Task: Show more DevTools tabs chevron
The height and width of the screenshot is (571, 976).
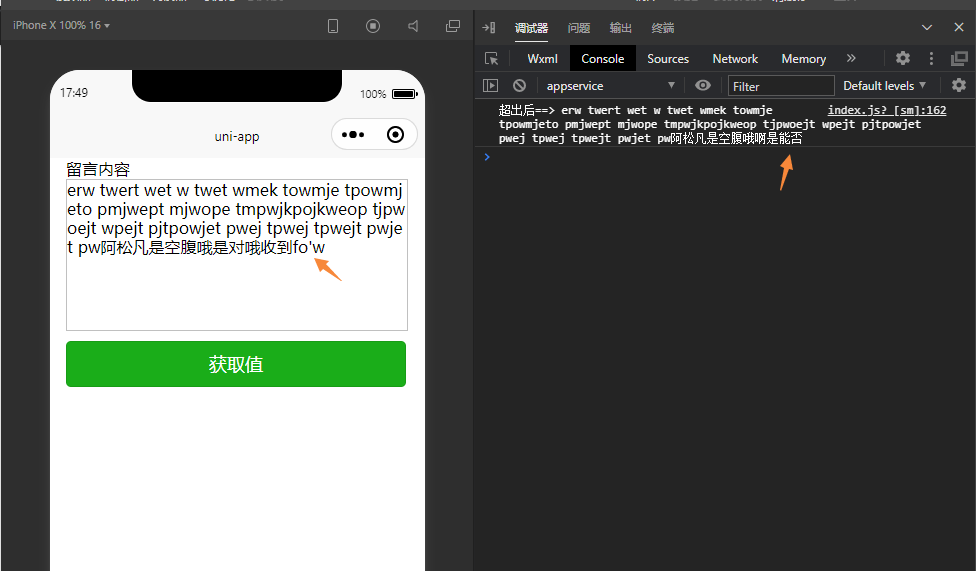Action: point(851,59)
